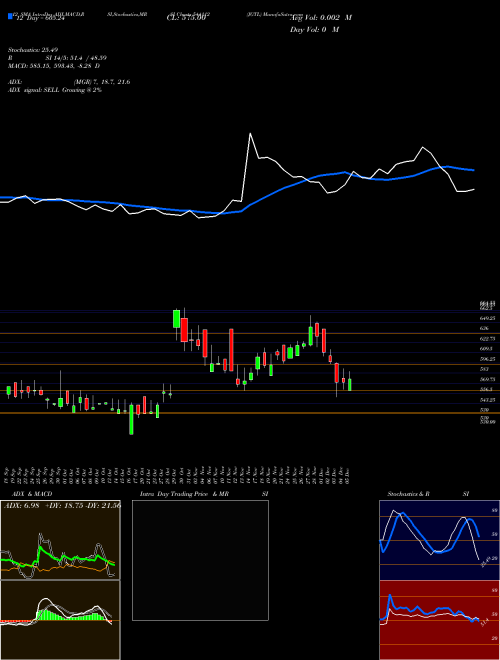Open the blue Stochastics chart panel
The height and width of the screenshot is (660, 500).
439,540
